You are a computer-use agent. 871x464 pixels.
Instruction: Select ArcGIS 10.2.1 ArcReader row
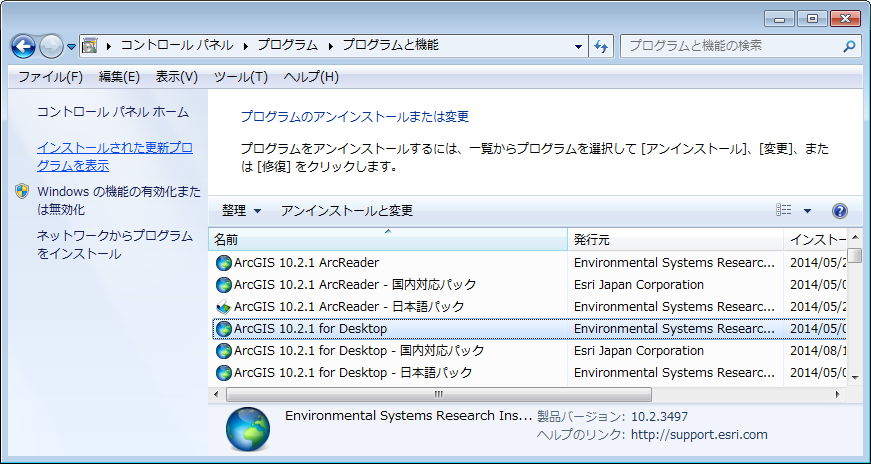pos(530,262)
